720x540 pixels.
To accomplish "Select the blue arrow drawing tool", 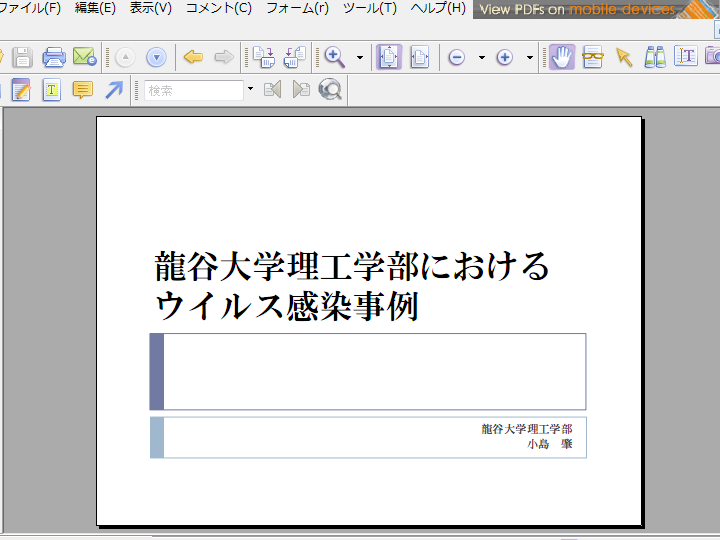I will tap(114, 91).
